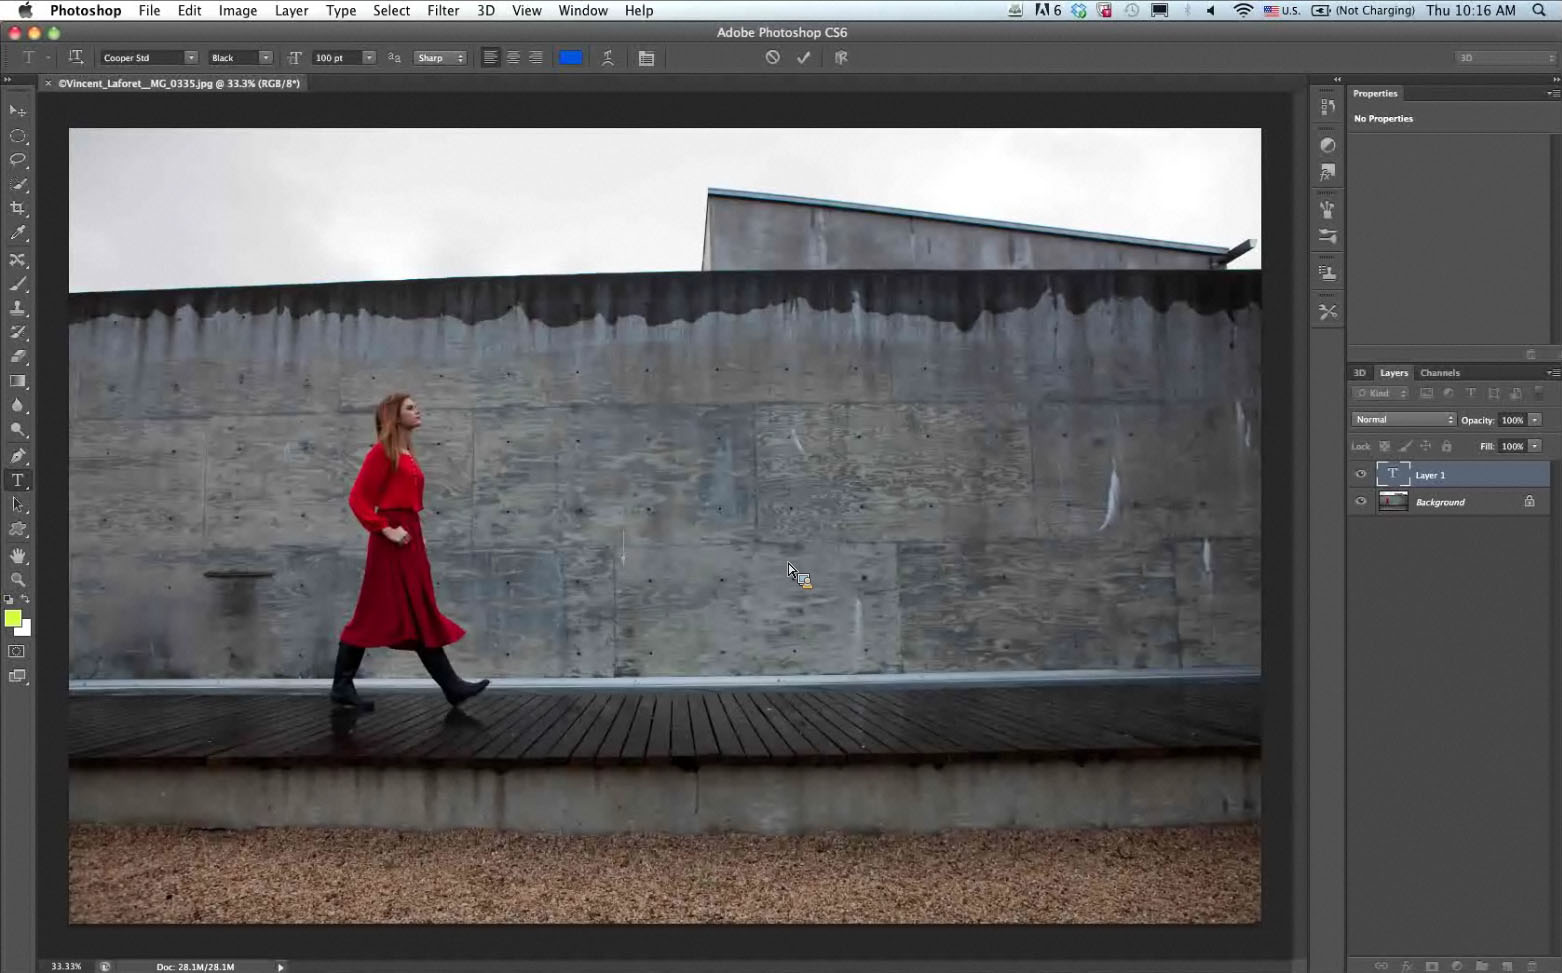Select the Lasso tool
This screenshot has height=973, width=1562.
[x=18, y=160]
